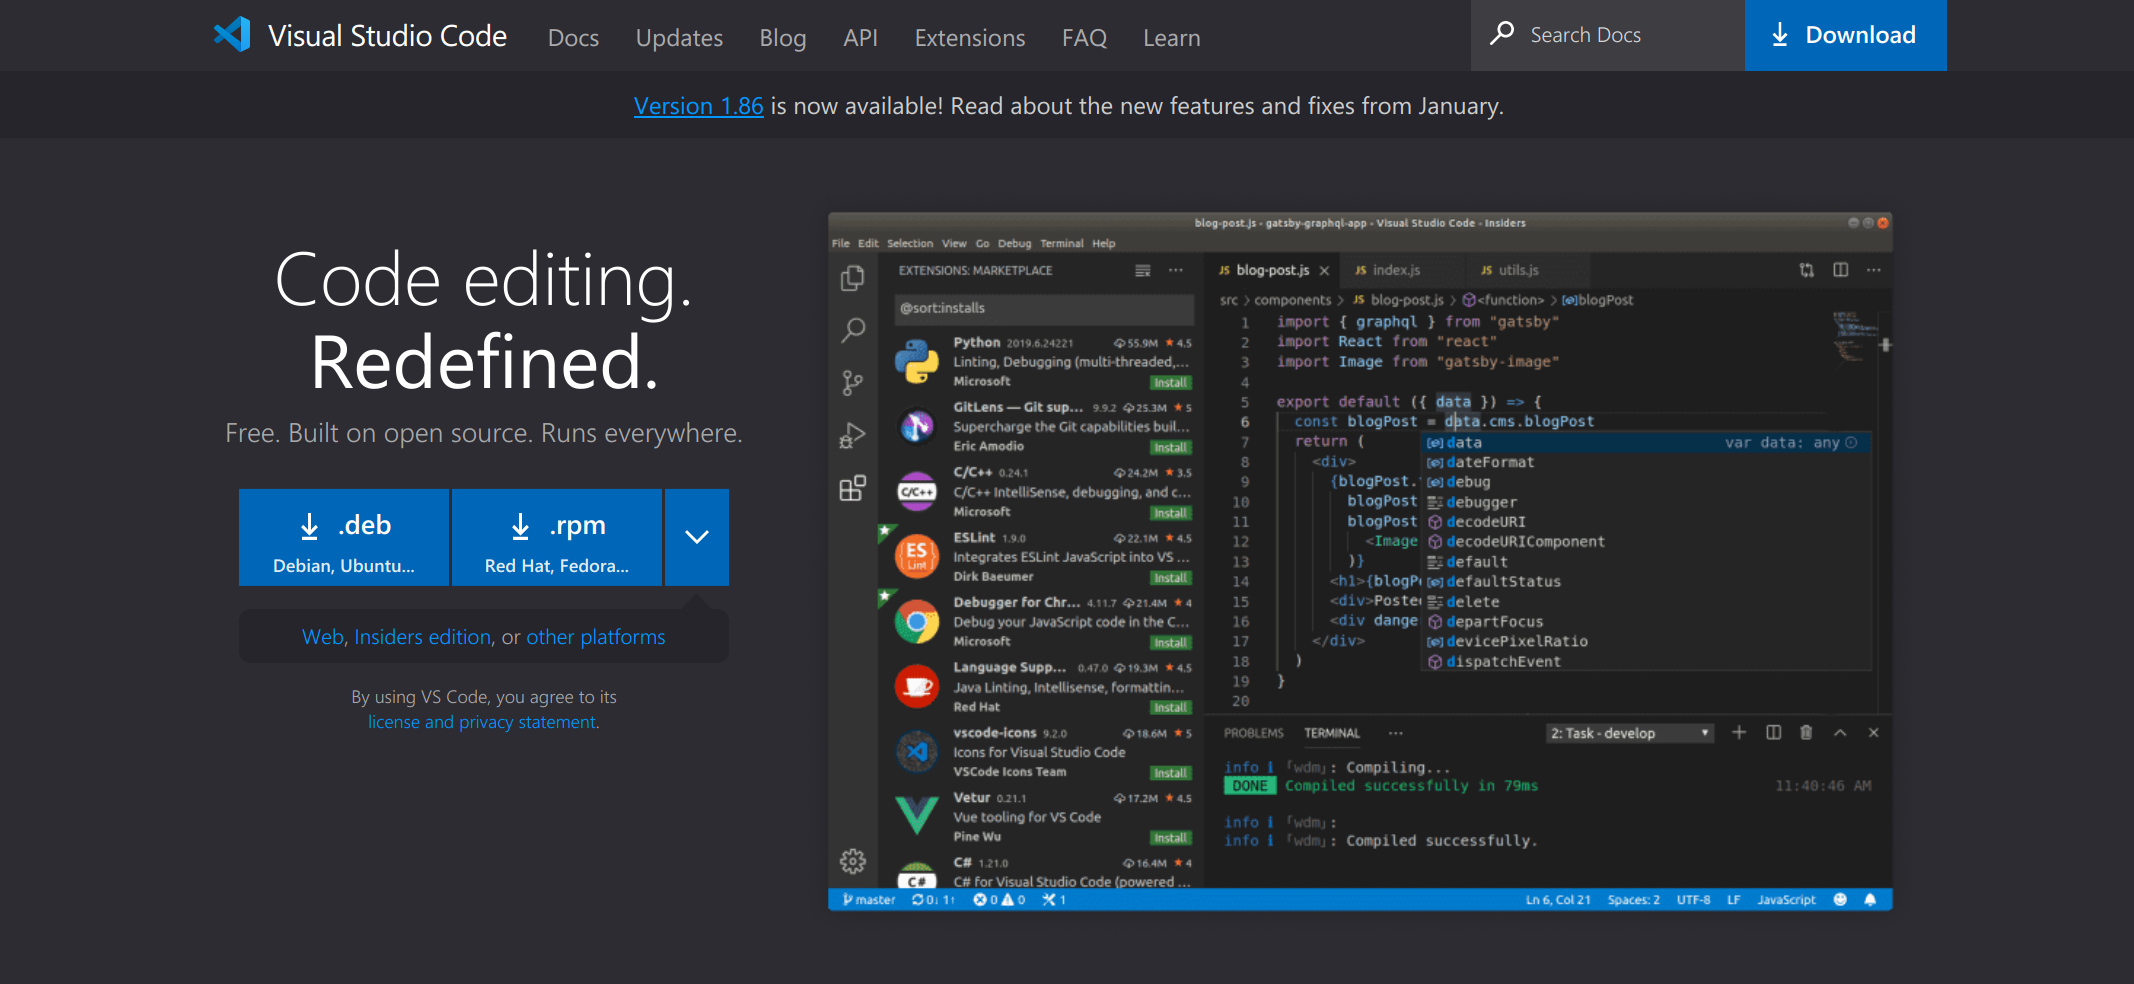This screenshot has width=2134, height=984.
Task: Open the '2: Task - develop' terminal dropdown
Action: [x=1630, y=733]
